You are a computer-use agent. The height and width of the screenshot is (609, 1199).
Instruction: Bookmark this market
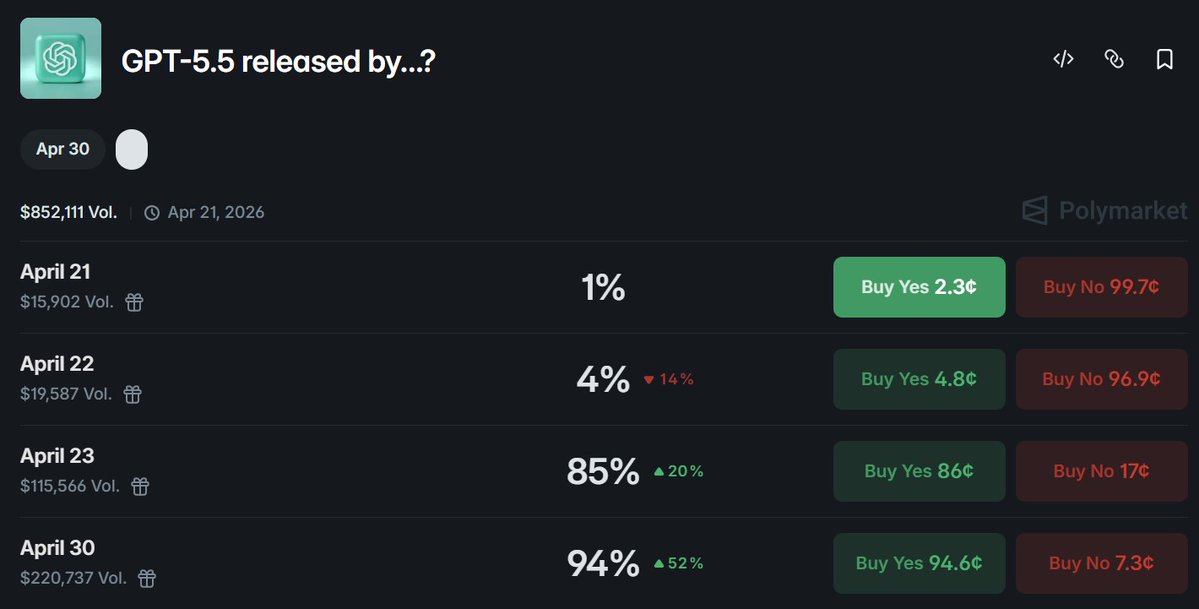[1164, 60]
